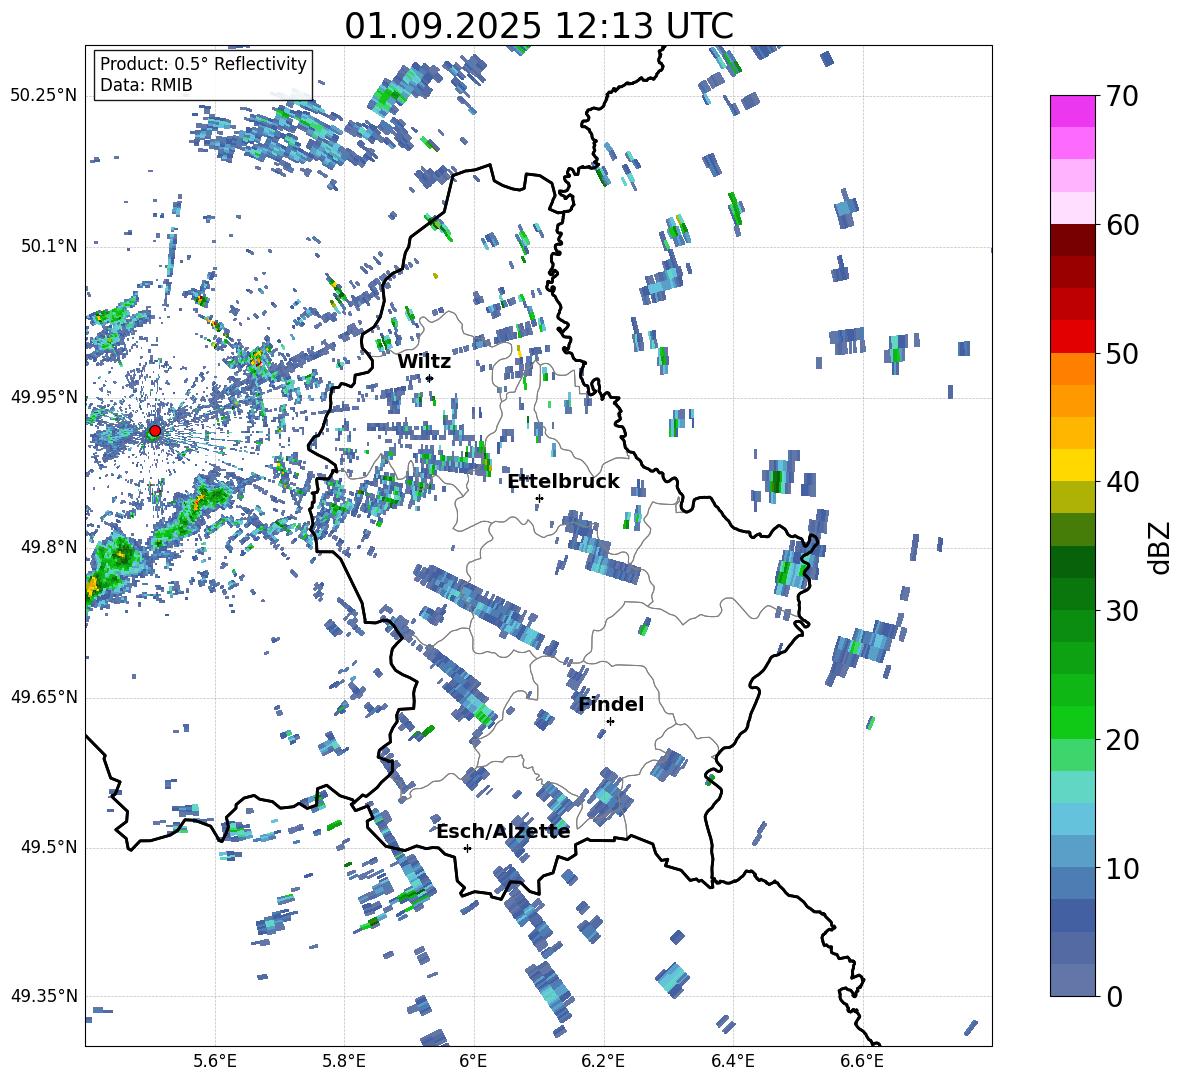Click the Product: 0.5° Reflectivity text
Viewport: 1184px width, 1081px height.
[x=203, y=63]
